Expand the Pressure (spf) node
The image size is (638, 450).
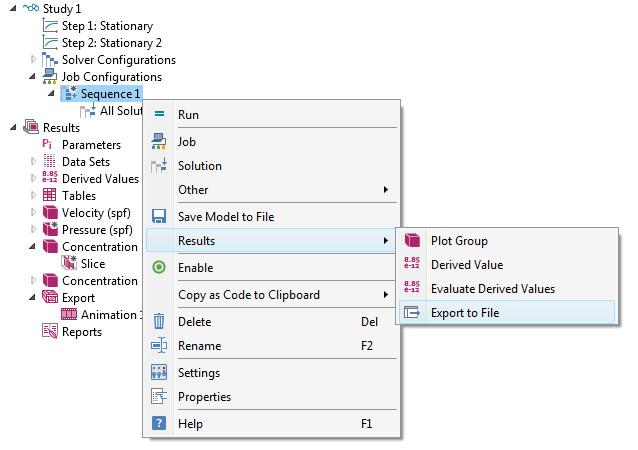(x=33, y=229)
